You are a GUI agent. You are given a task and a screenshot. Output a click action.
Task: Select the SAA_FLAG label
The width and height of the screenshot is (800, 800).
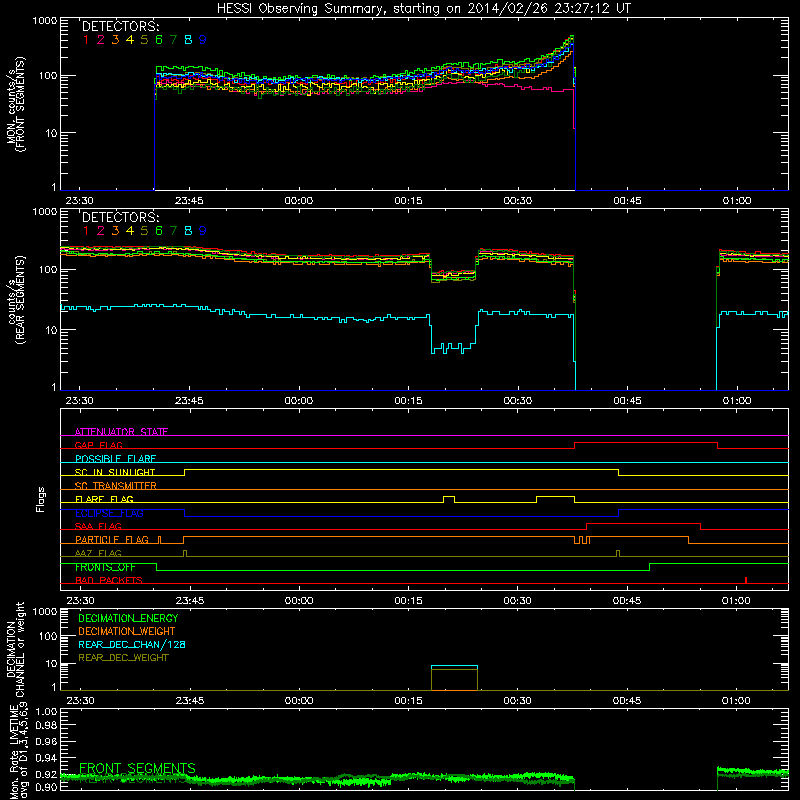(x=98, y=526)
